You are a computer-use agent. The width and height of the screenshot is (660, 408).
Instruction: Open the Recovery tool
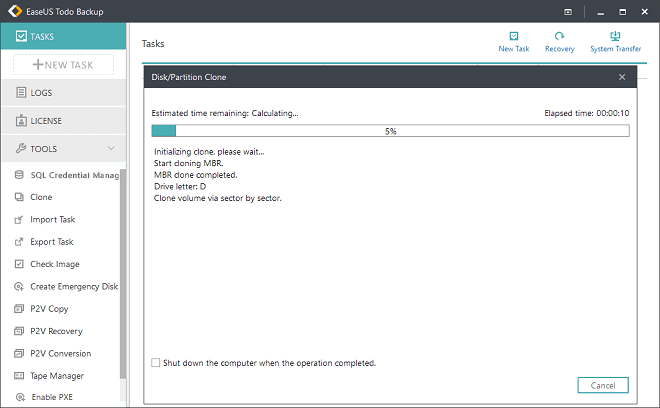(559, 40)
